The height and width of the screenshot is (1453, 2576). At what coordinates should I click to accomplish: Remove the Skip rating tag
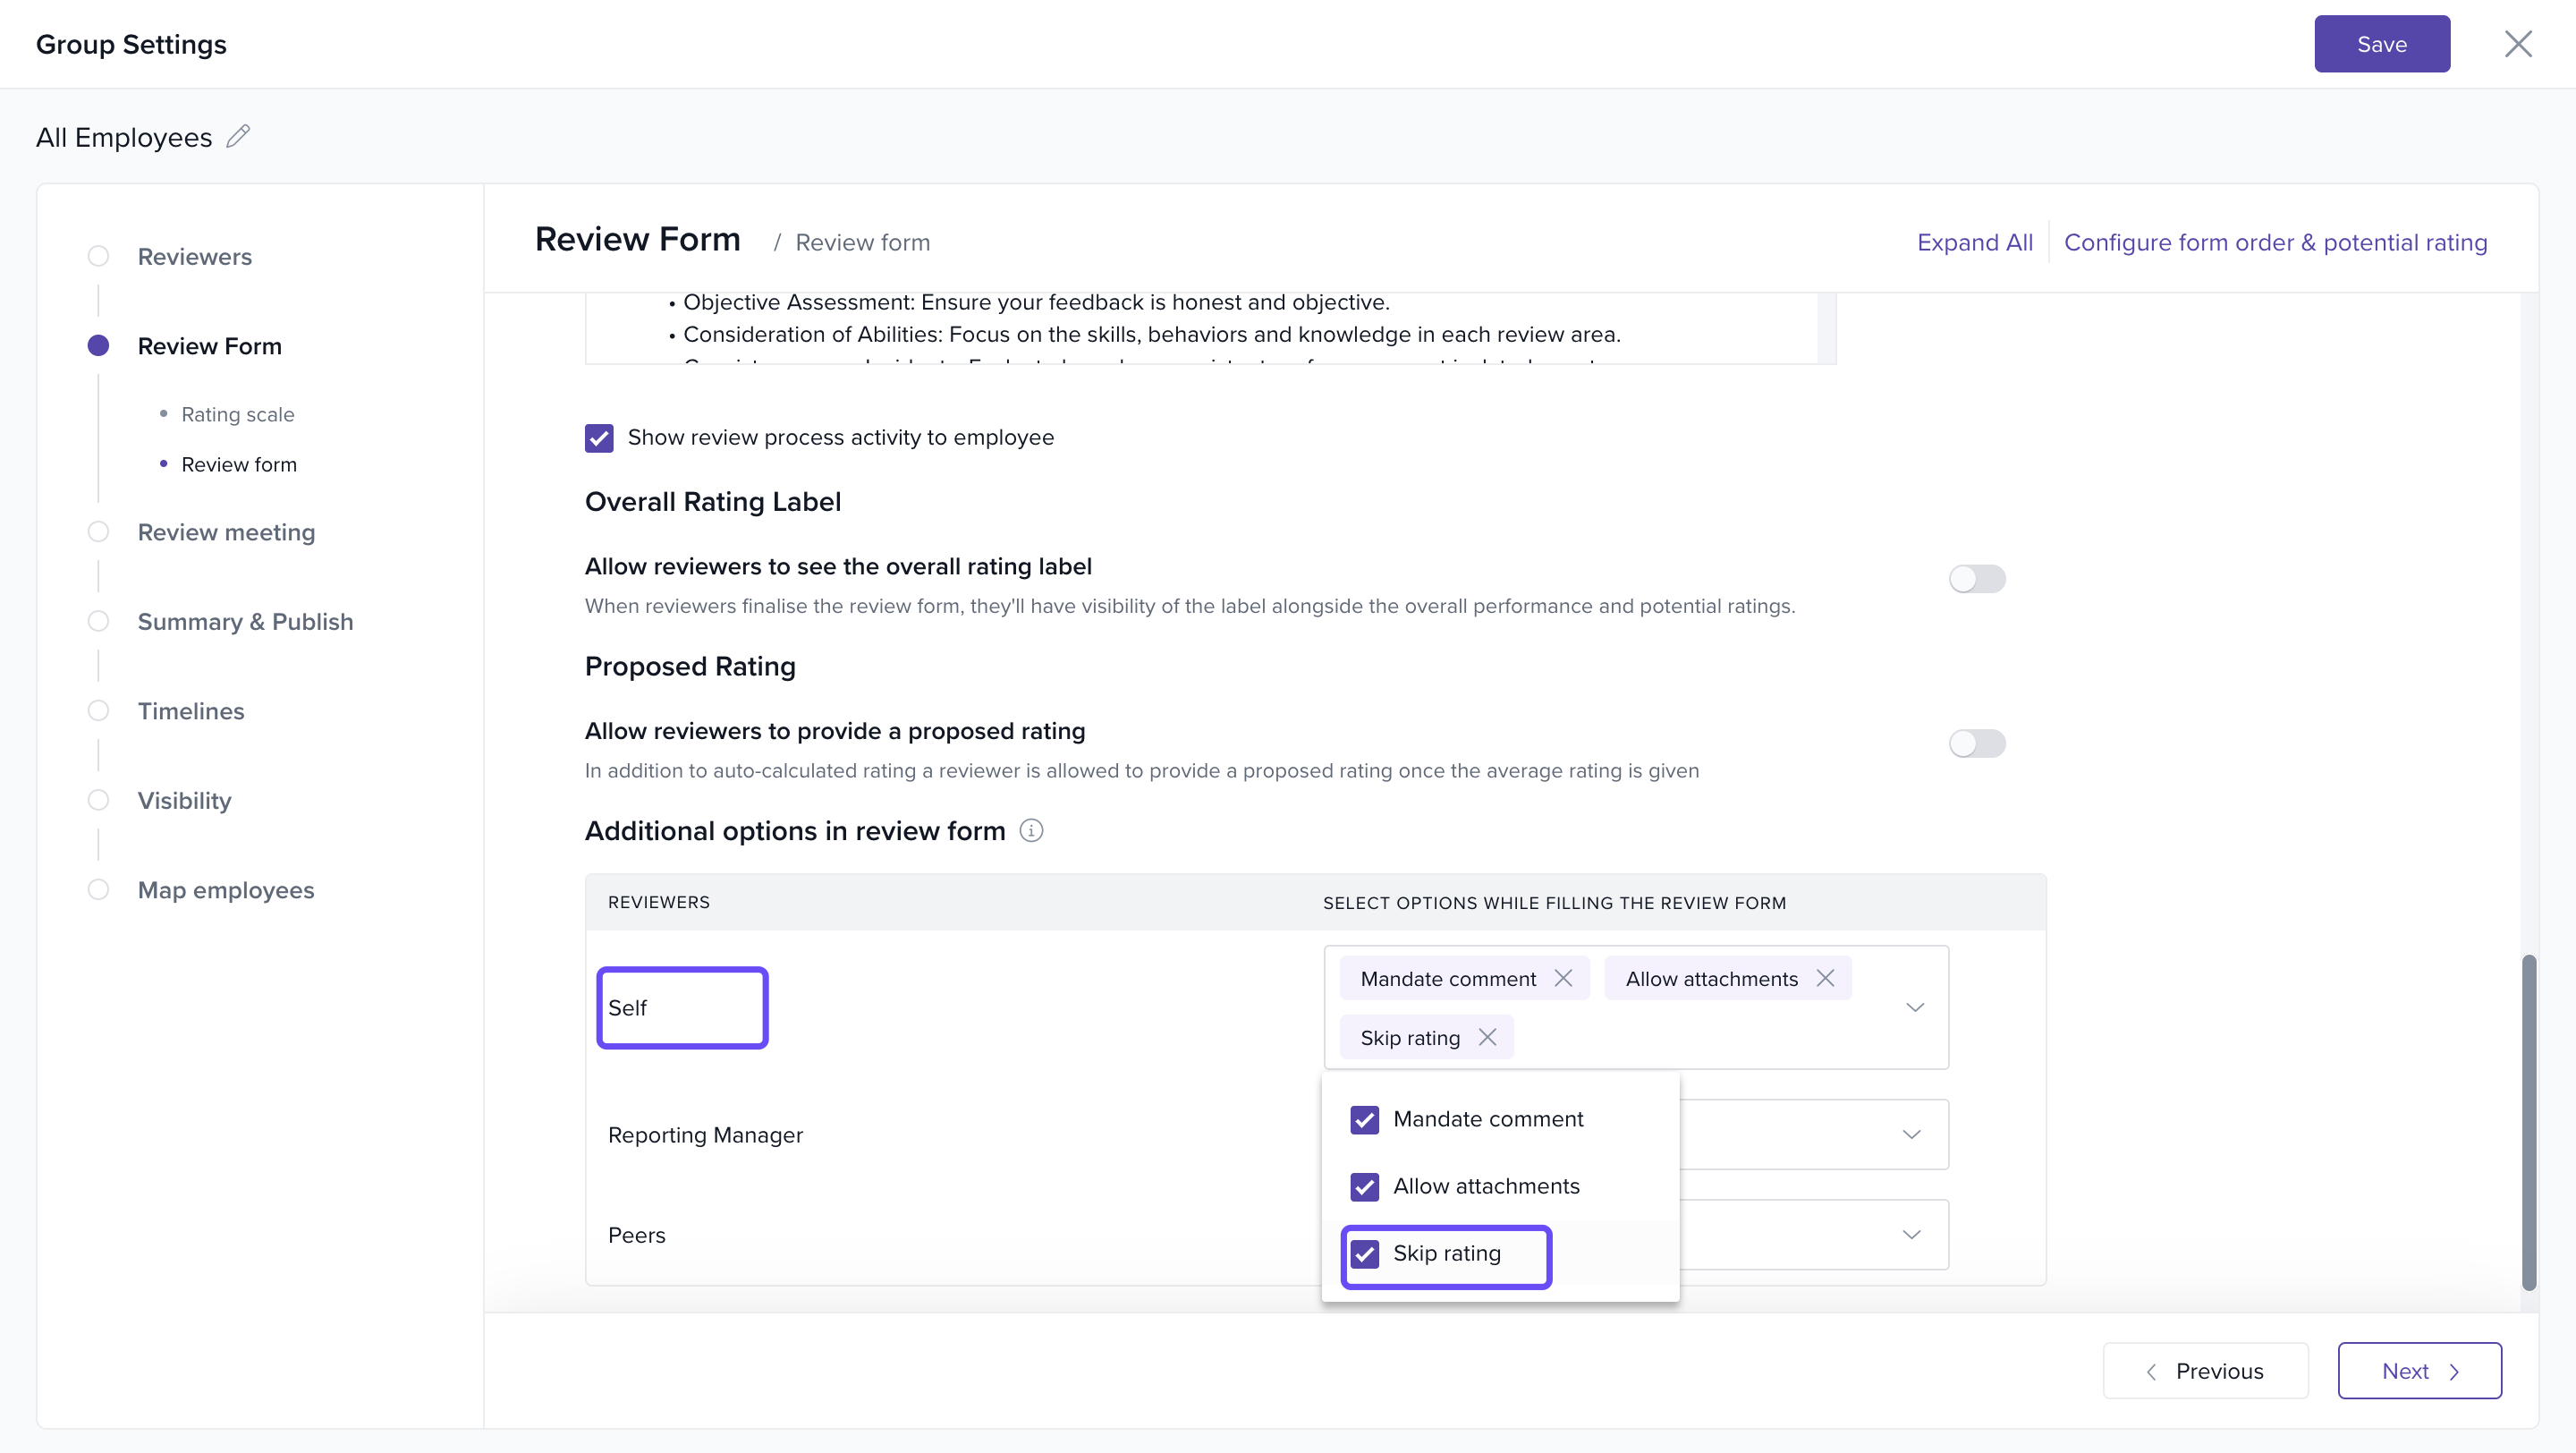pos(1487,1037)
